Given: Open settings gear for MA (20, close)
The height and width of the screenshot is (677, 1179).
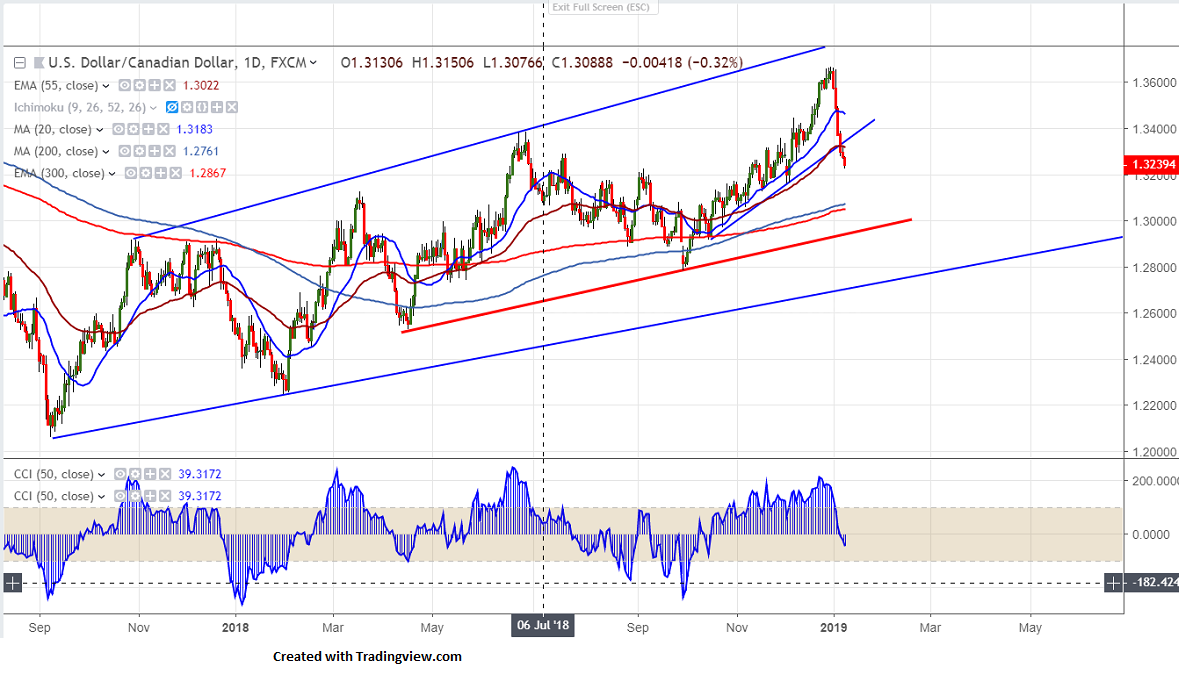Looking at the screenshot, I should tap(133, 129).
